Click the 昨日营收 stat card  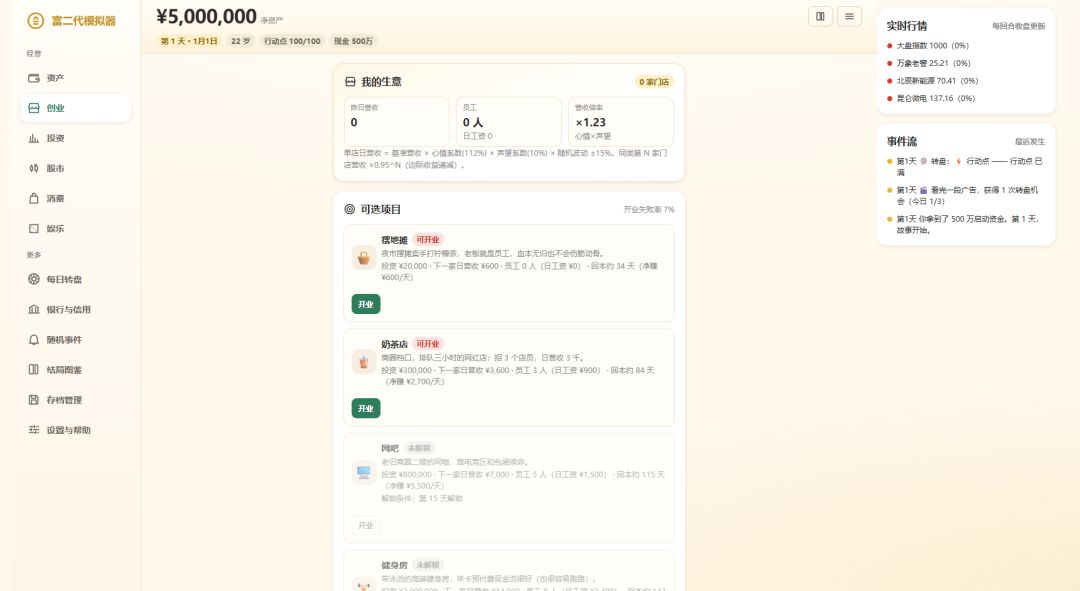(x=397, y=121)
